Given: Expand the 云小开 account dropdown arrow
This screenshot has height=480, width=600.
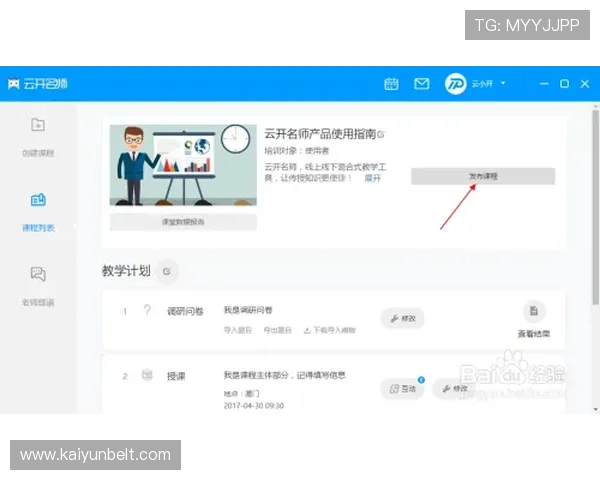Looking at the screenshot, I should tap(503, 83).
